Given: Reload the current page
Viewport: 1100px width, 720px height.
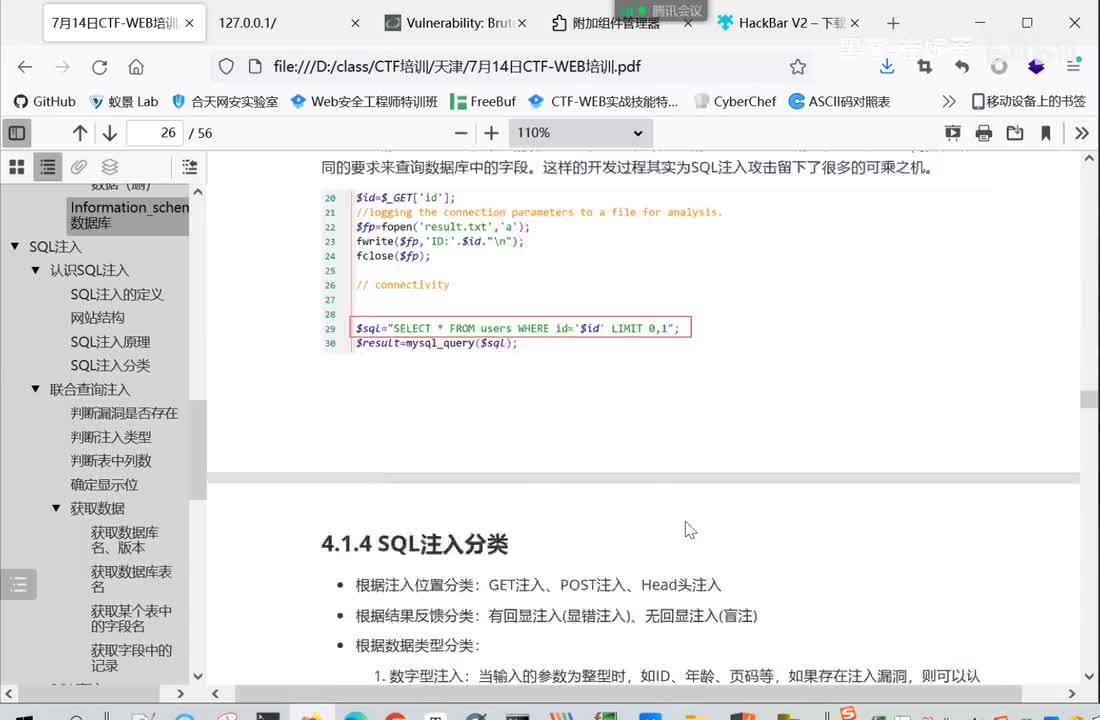Looking at the screenshot, I should [x=99, y=67].
